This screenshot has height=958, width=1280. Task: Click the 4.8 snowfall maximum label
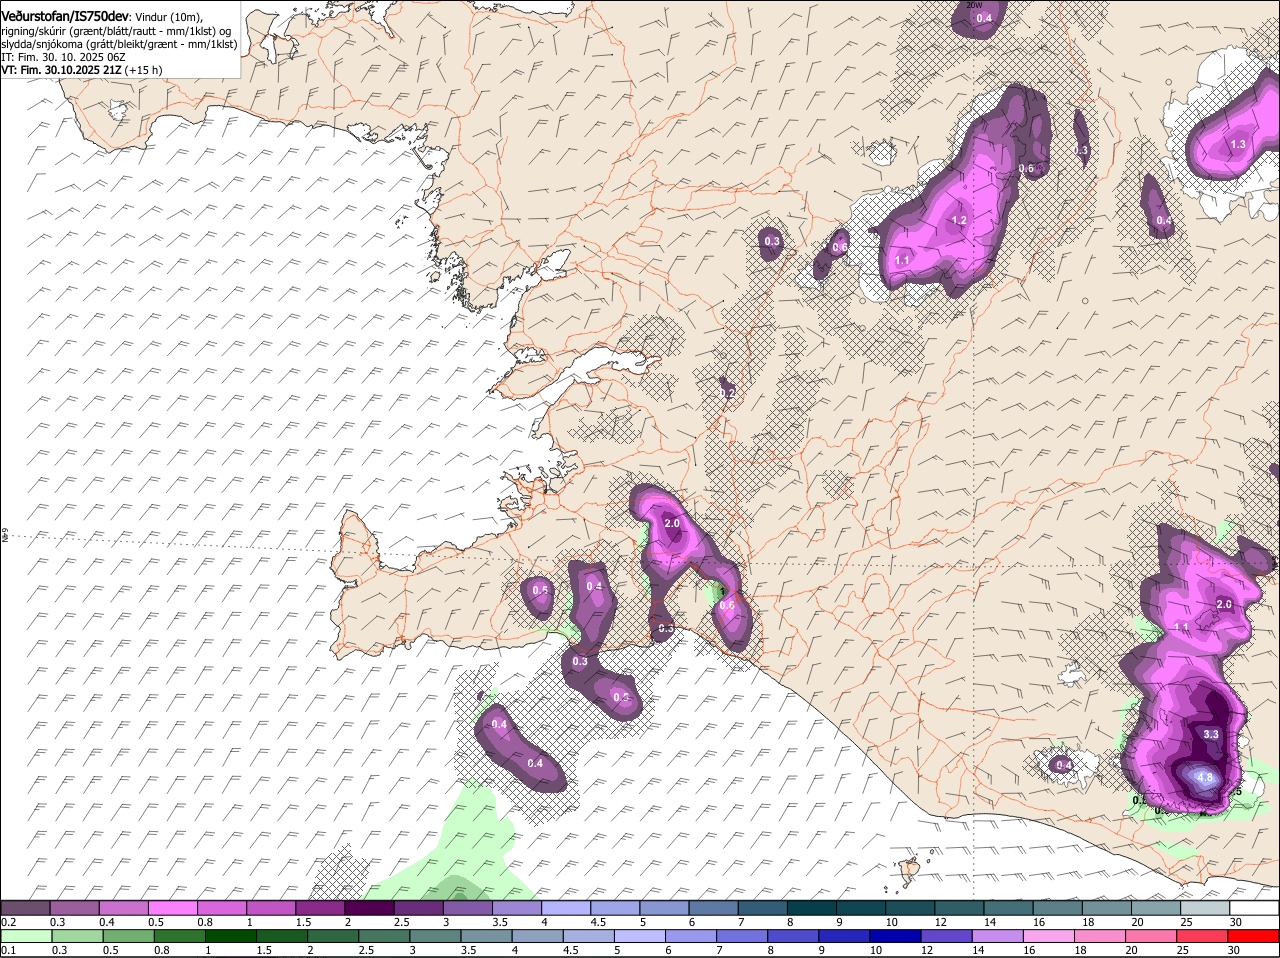pos(1205,777)
